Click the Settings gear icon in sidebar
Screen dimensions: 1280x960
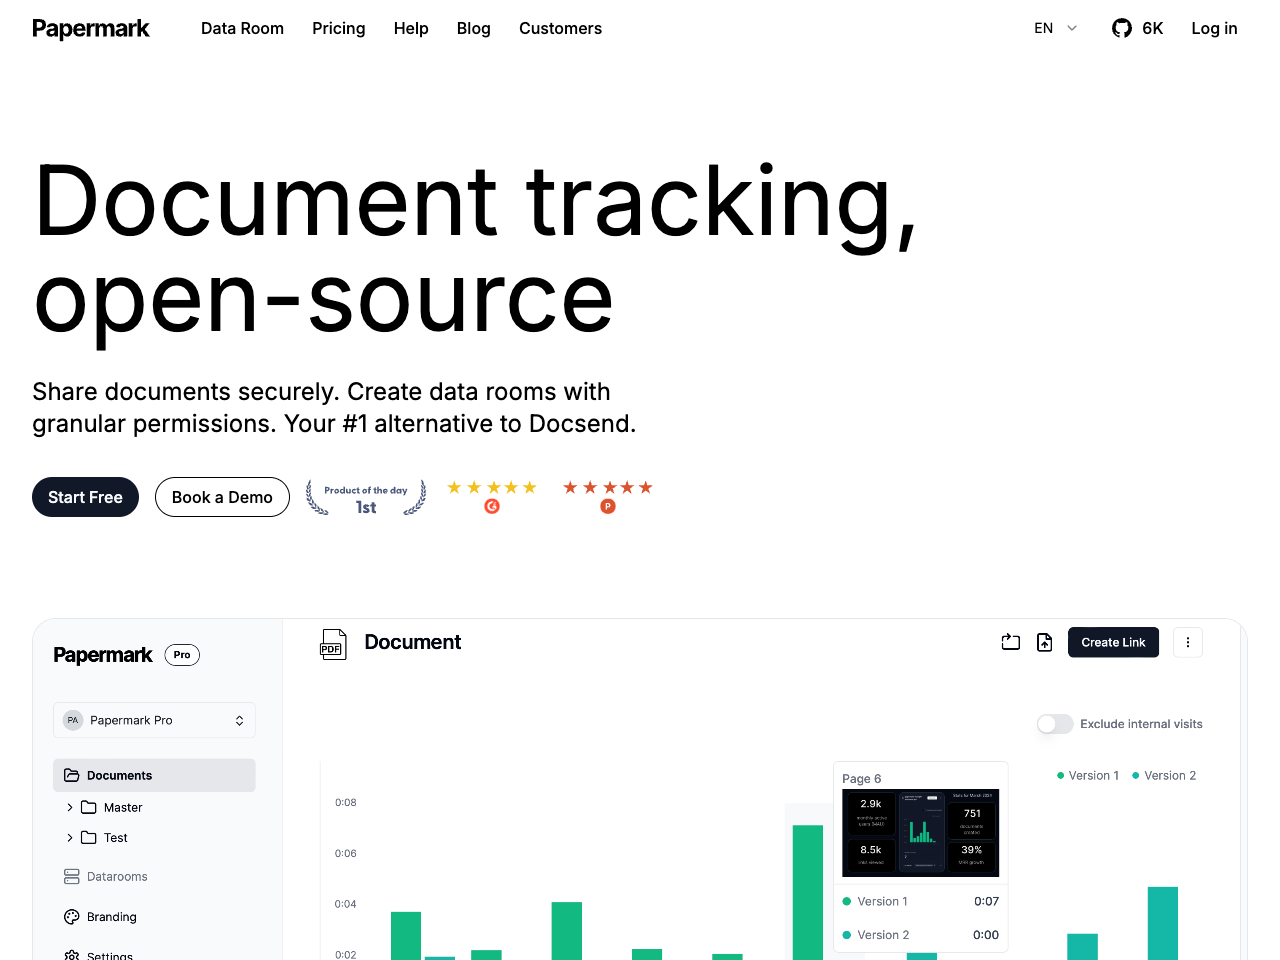(71, 955)
